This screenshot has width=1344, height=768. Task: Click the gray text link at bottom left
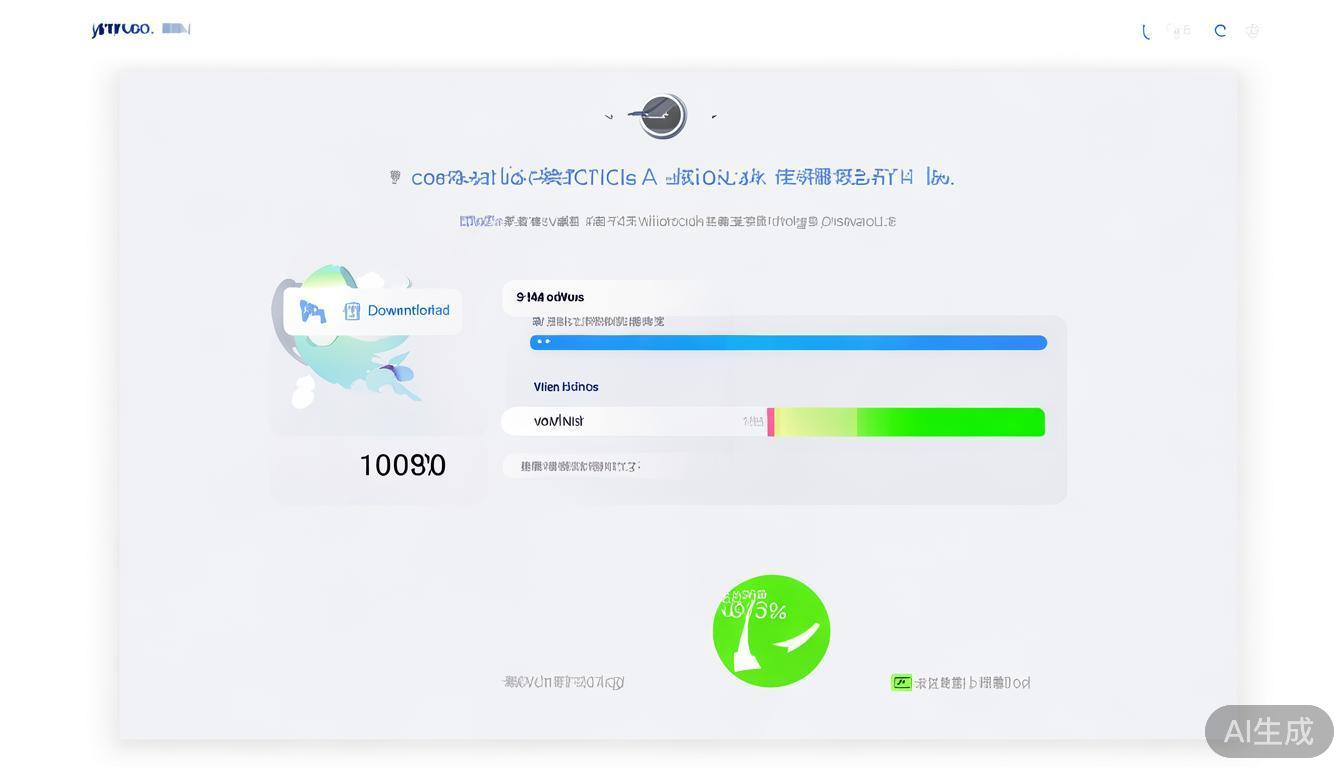tap(564, 682)
